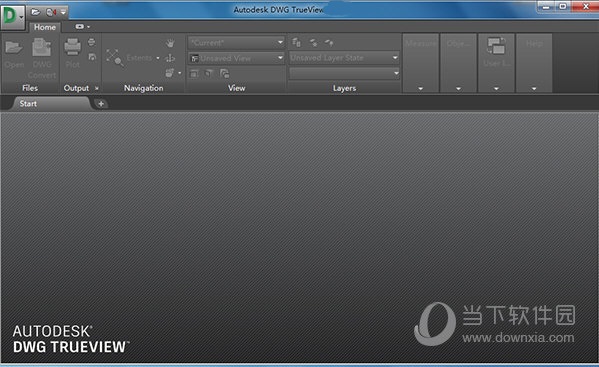Open the ribbon minimize options button
599x367 pixels.
tap(82, 27)
